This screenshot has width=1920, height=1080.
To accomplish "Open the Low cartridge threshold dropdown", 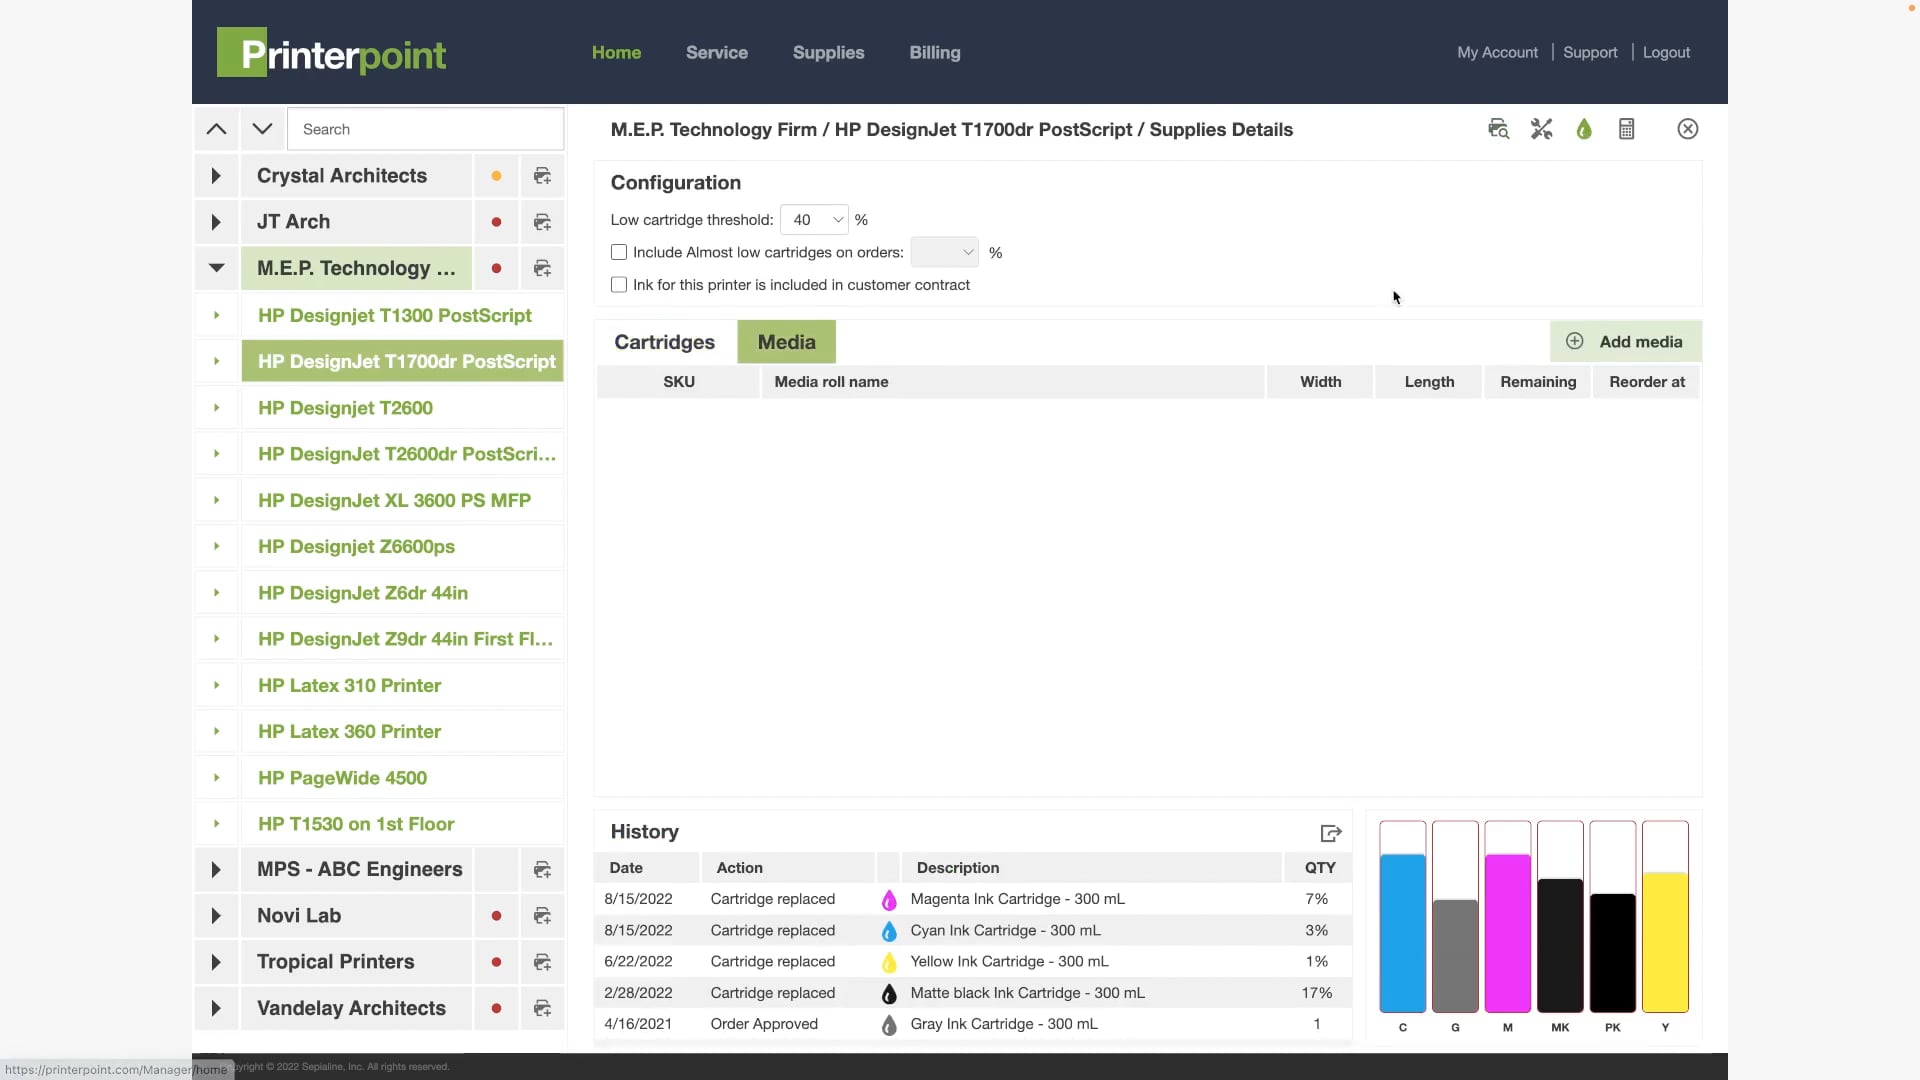I will point(814,220).
